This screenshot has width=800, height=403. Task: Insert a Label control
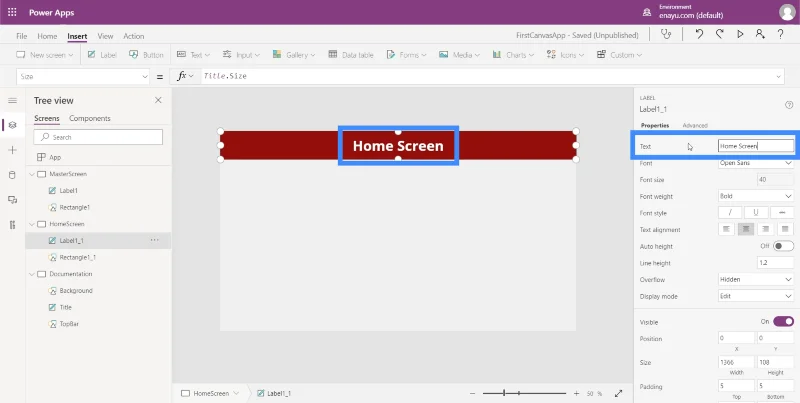click(x=102, y=55)
